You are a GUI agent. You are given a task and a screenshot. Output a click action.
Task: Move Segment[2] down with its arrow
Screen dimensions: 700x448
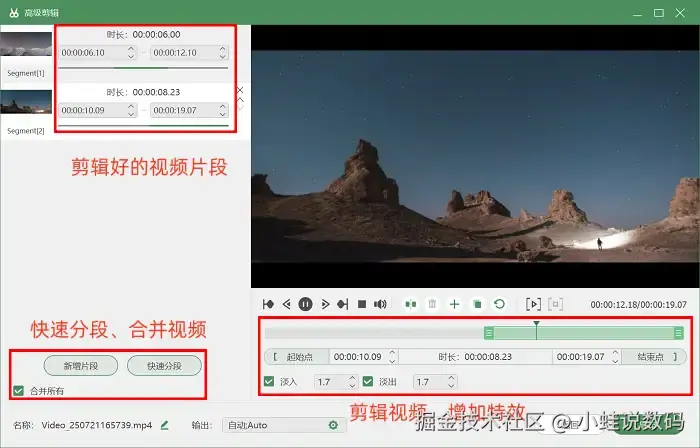240,107
